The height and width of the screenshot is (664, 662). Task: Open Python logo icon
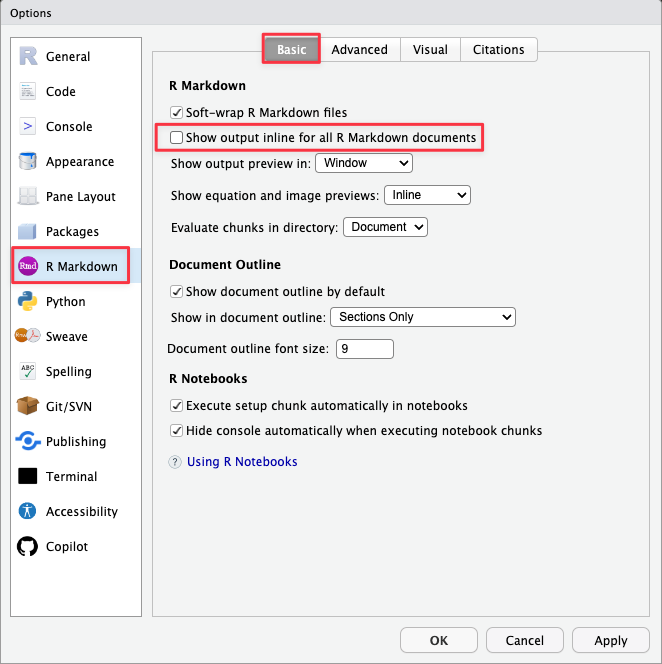point(28,301)
